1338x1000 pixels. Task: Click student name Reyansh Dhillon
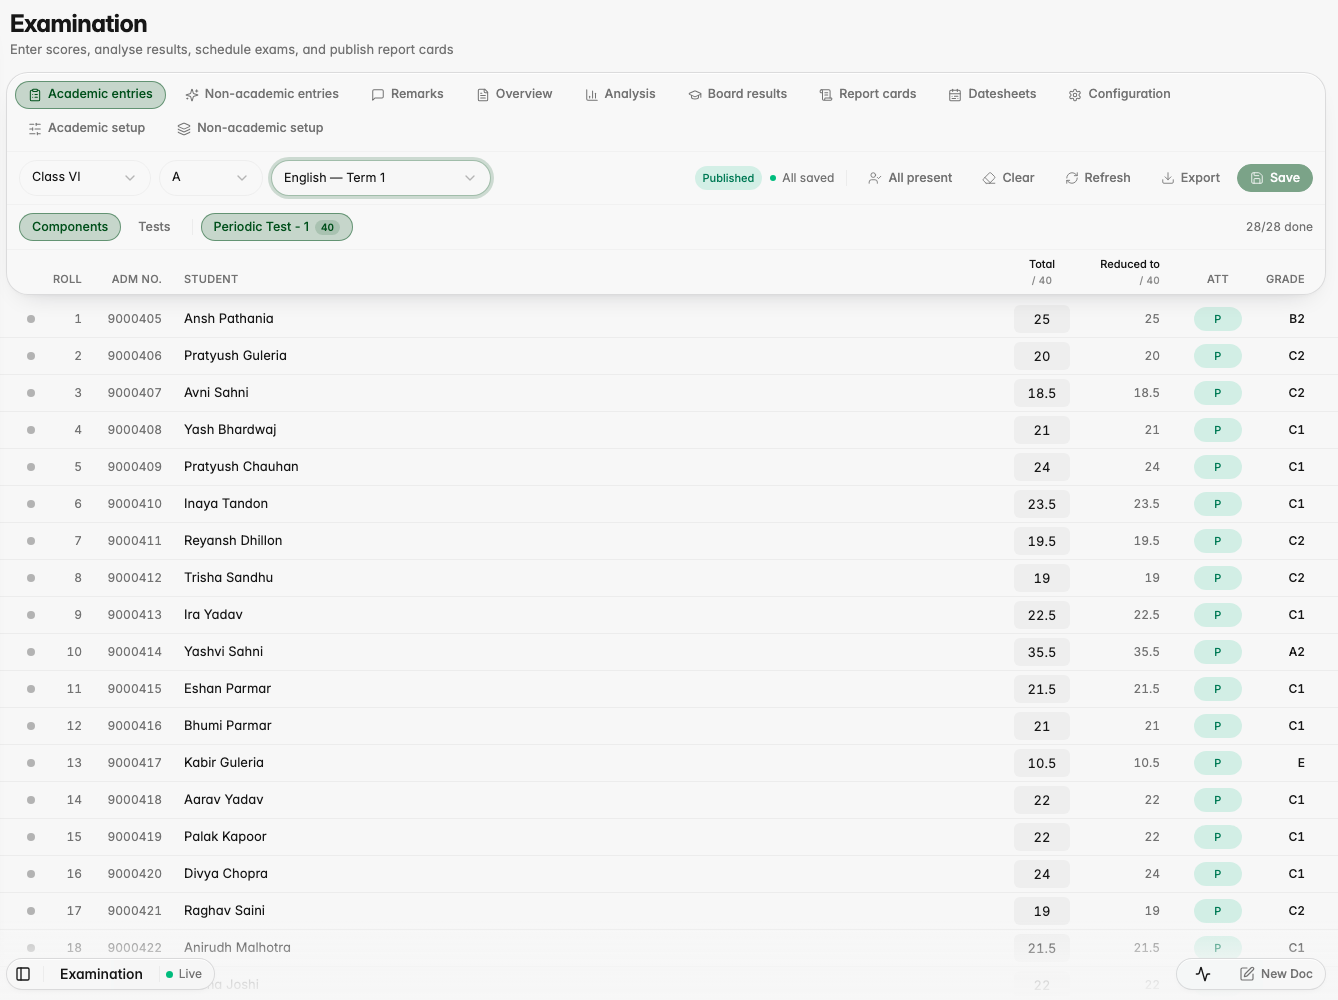coord(233,541)
